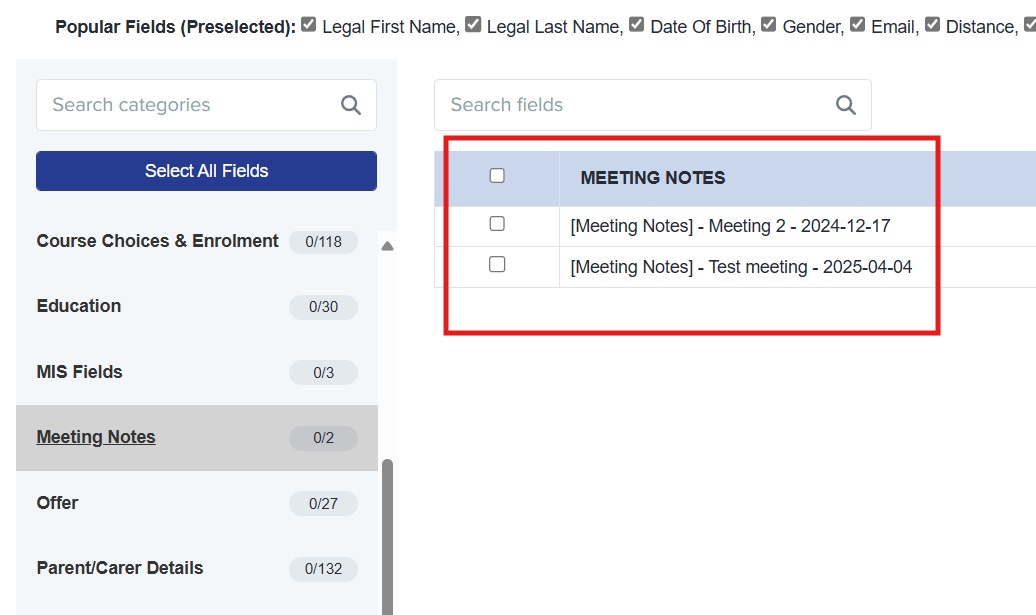Click the search categories magnifier icon

(x=351, y=105)
